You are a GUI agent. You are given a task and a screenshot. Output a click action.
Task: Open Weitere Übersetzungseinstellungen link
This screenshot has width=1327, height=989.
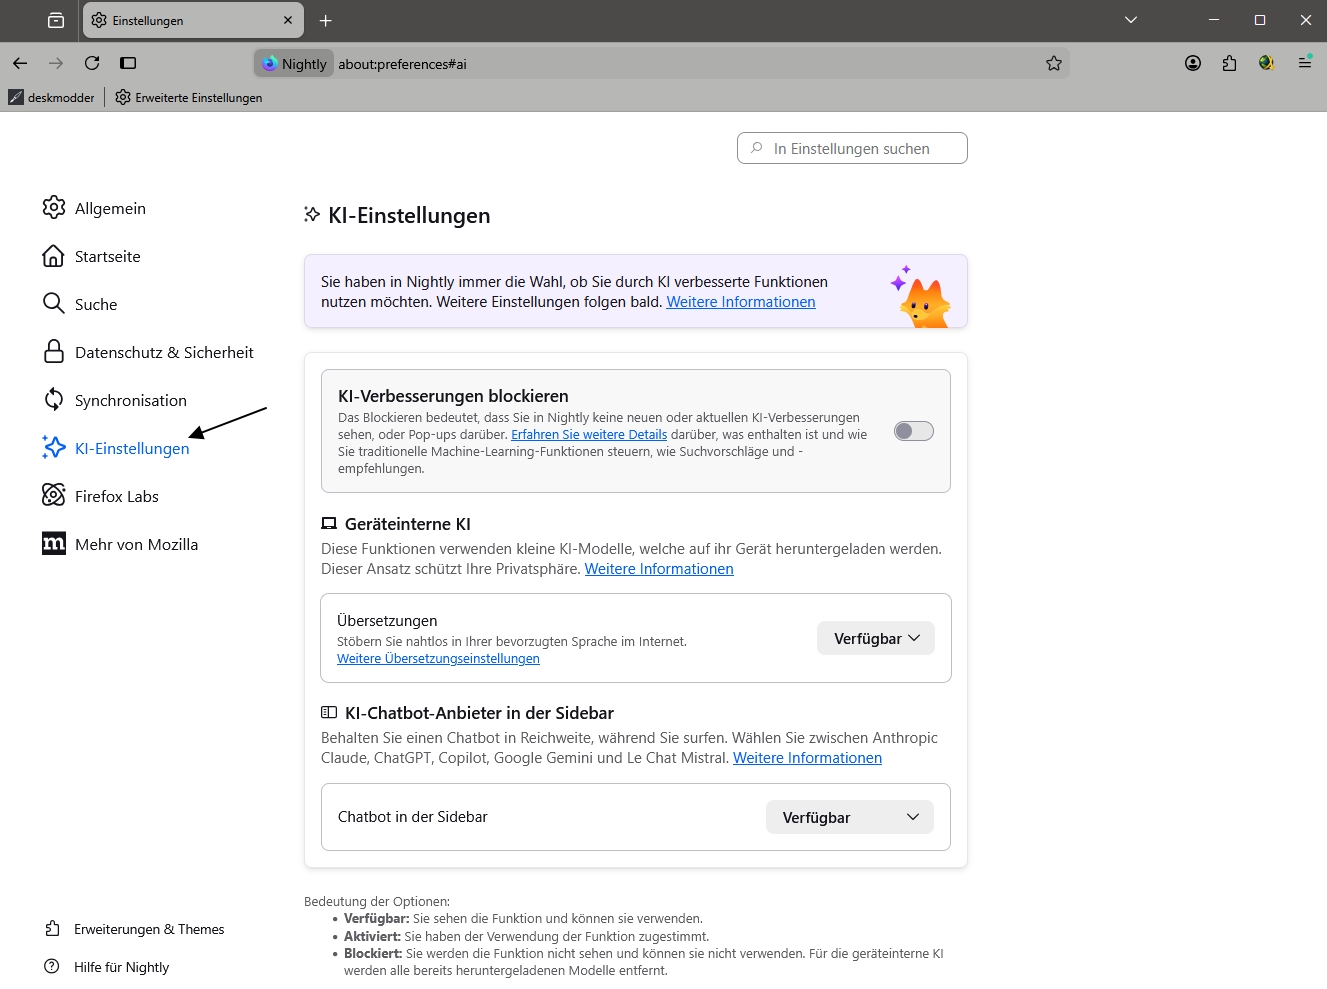[438, 659]
